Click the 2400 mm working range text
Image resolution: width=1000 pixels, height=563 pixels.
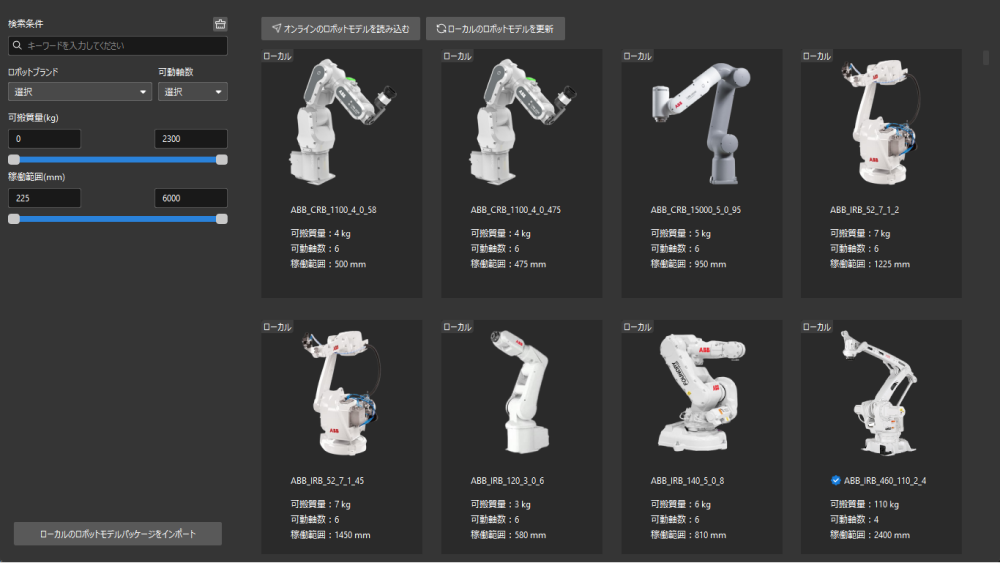click(x=892, y=535)
